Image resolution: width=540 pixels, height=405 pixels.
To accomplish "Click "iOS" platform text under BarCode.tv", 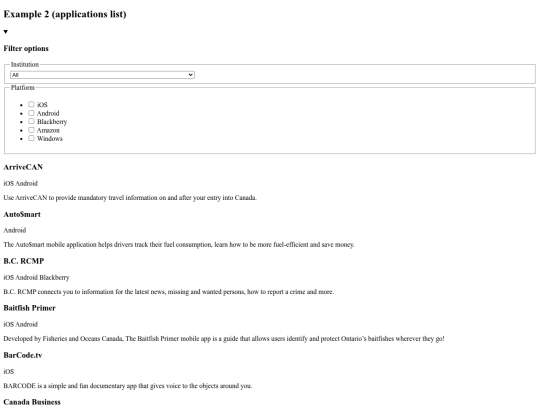I will 9,371.
